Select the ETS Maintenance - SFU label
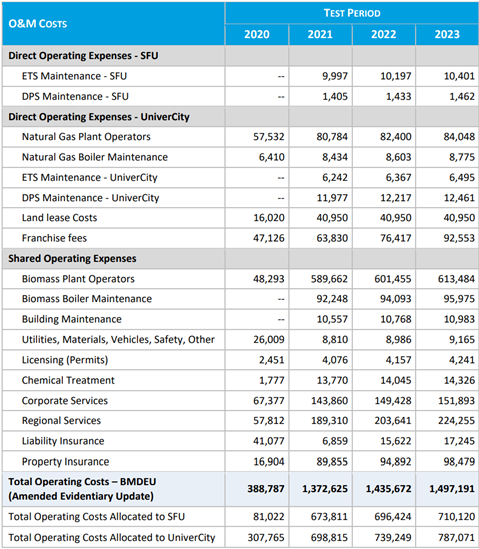The width and height of the screenshot is (479, 549). [x=74, y=76]
